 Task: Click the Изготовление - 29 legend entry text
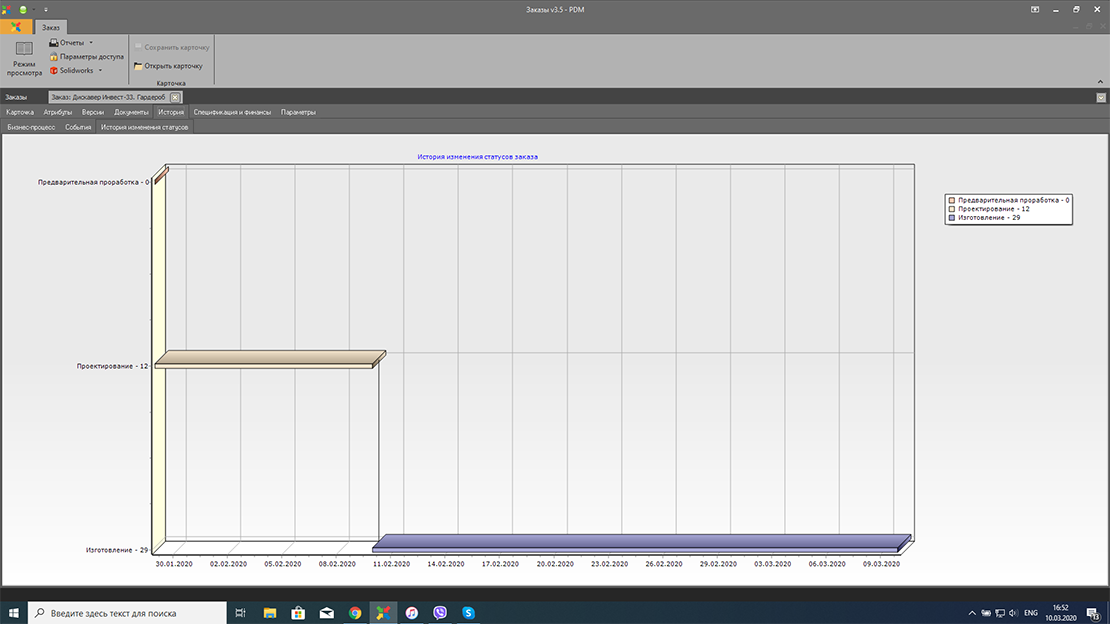click(x=989, y=217)
